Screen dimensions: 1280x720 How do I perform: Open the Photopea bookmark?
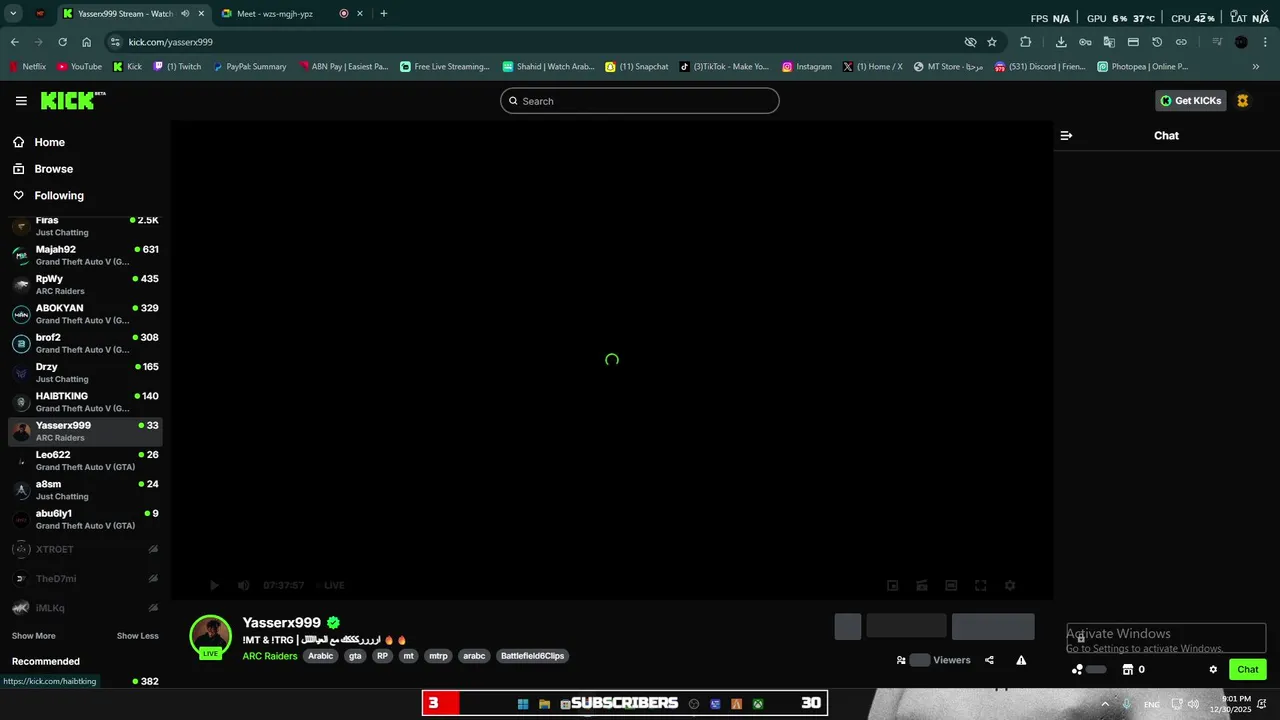click(x=1143, y=67)
